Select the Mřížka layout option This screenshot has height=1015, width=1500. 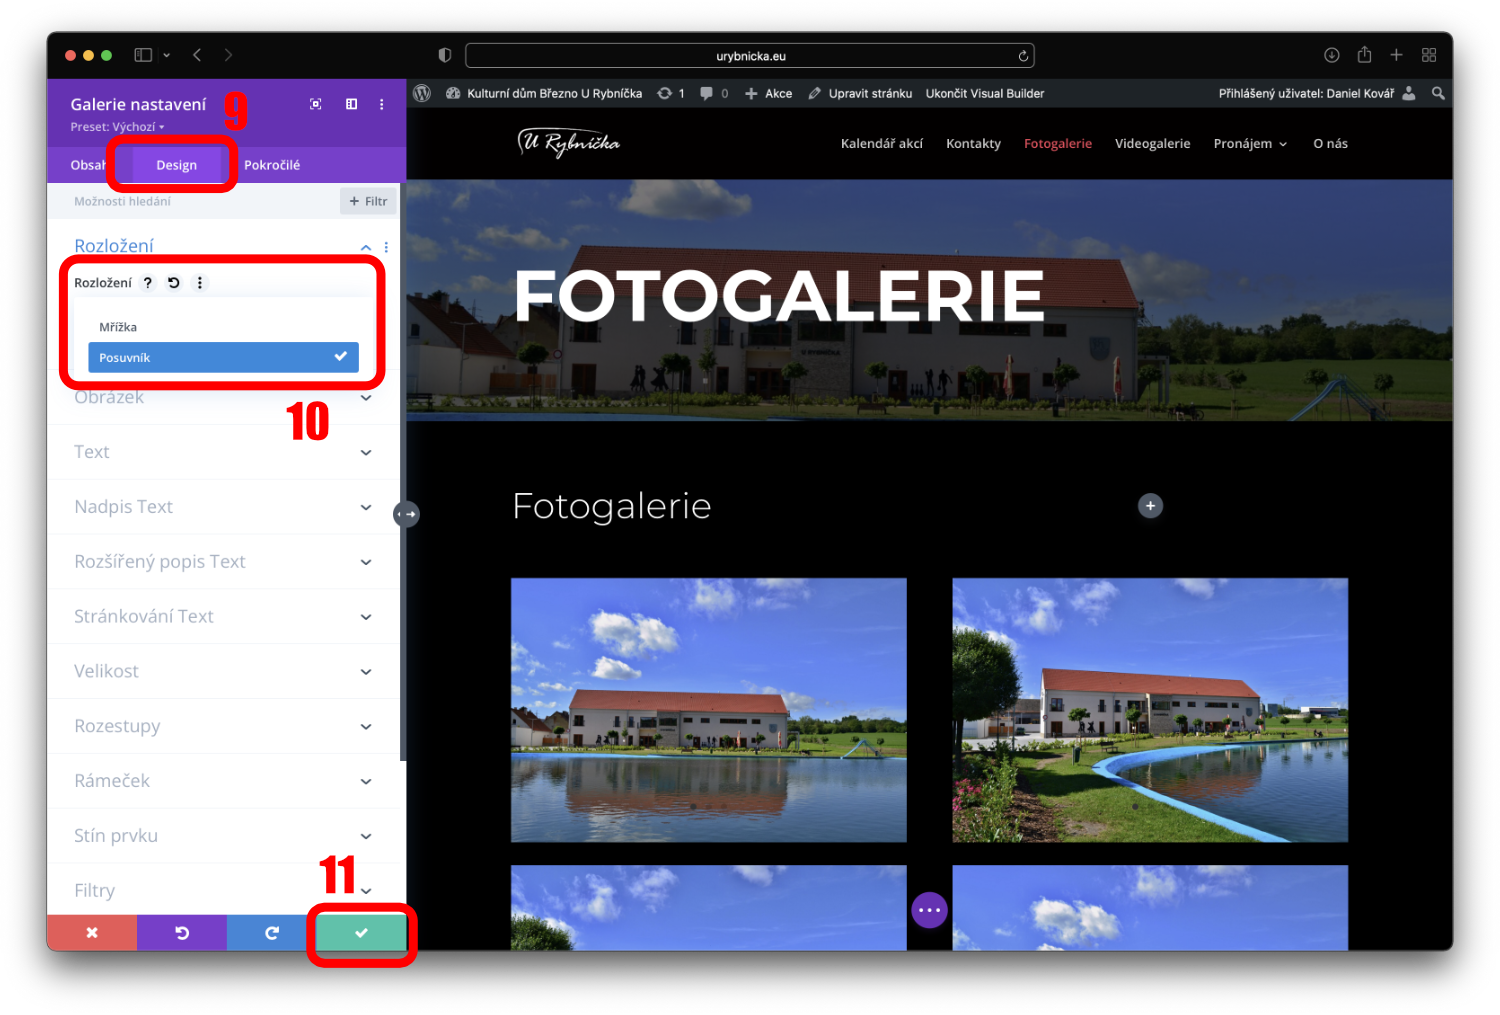118,327
